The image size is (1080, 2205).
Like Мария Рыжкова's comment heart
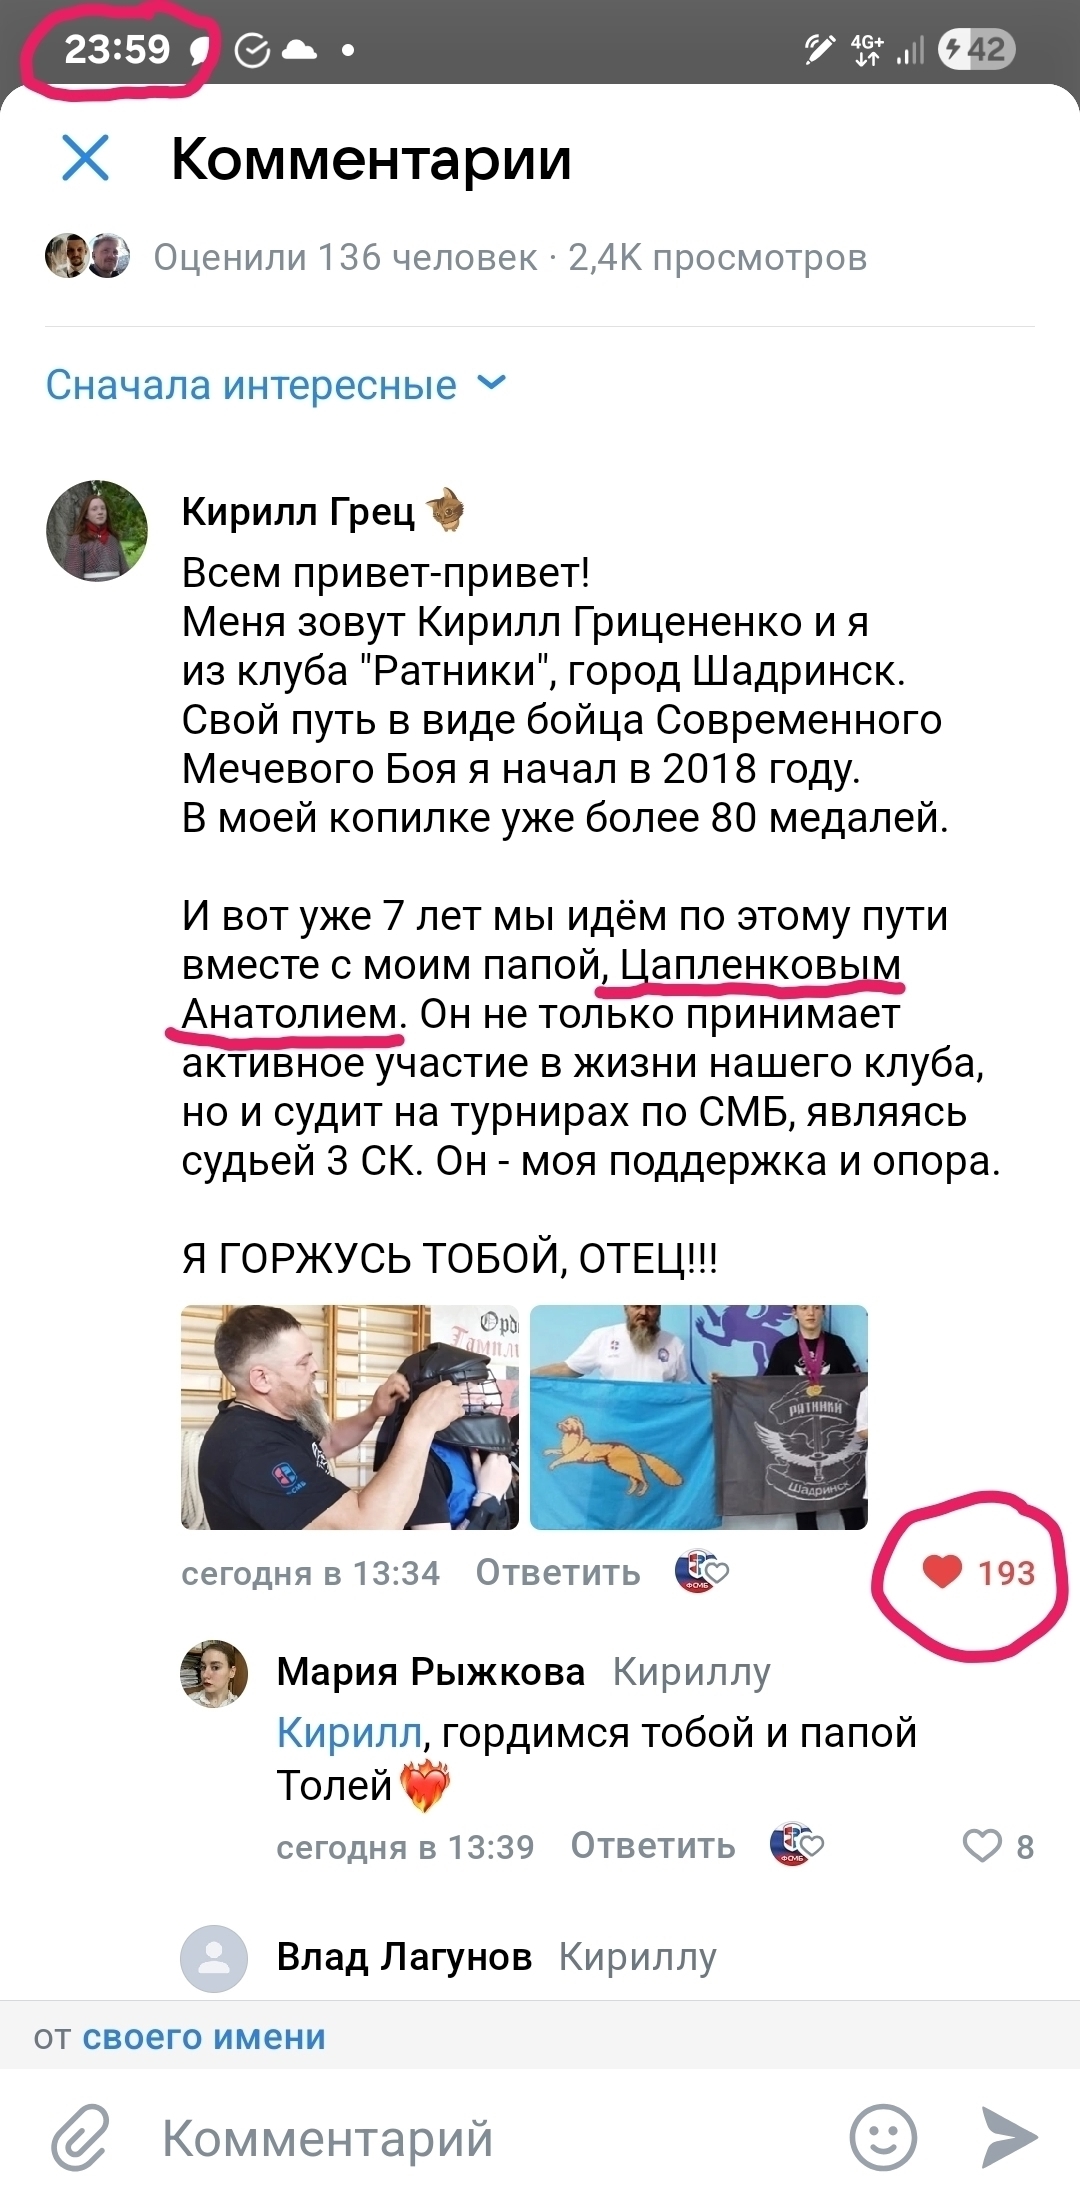(x=998, y=1846)
